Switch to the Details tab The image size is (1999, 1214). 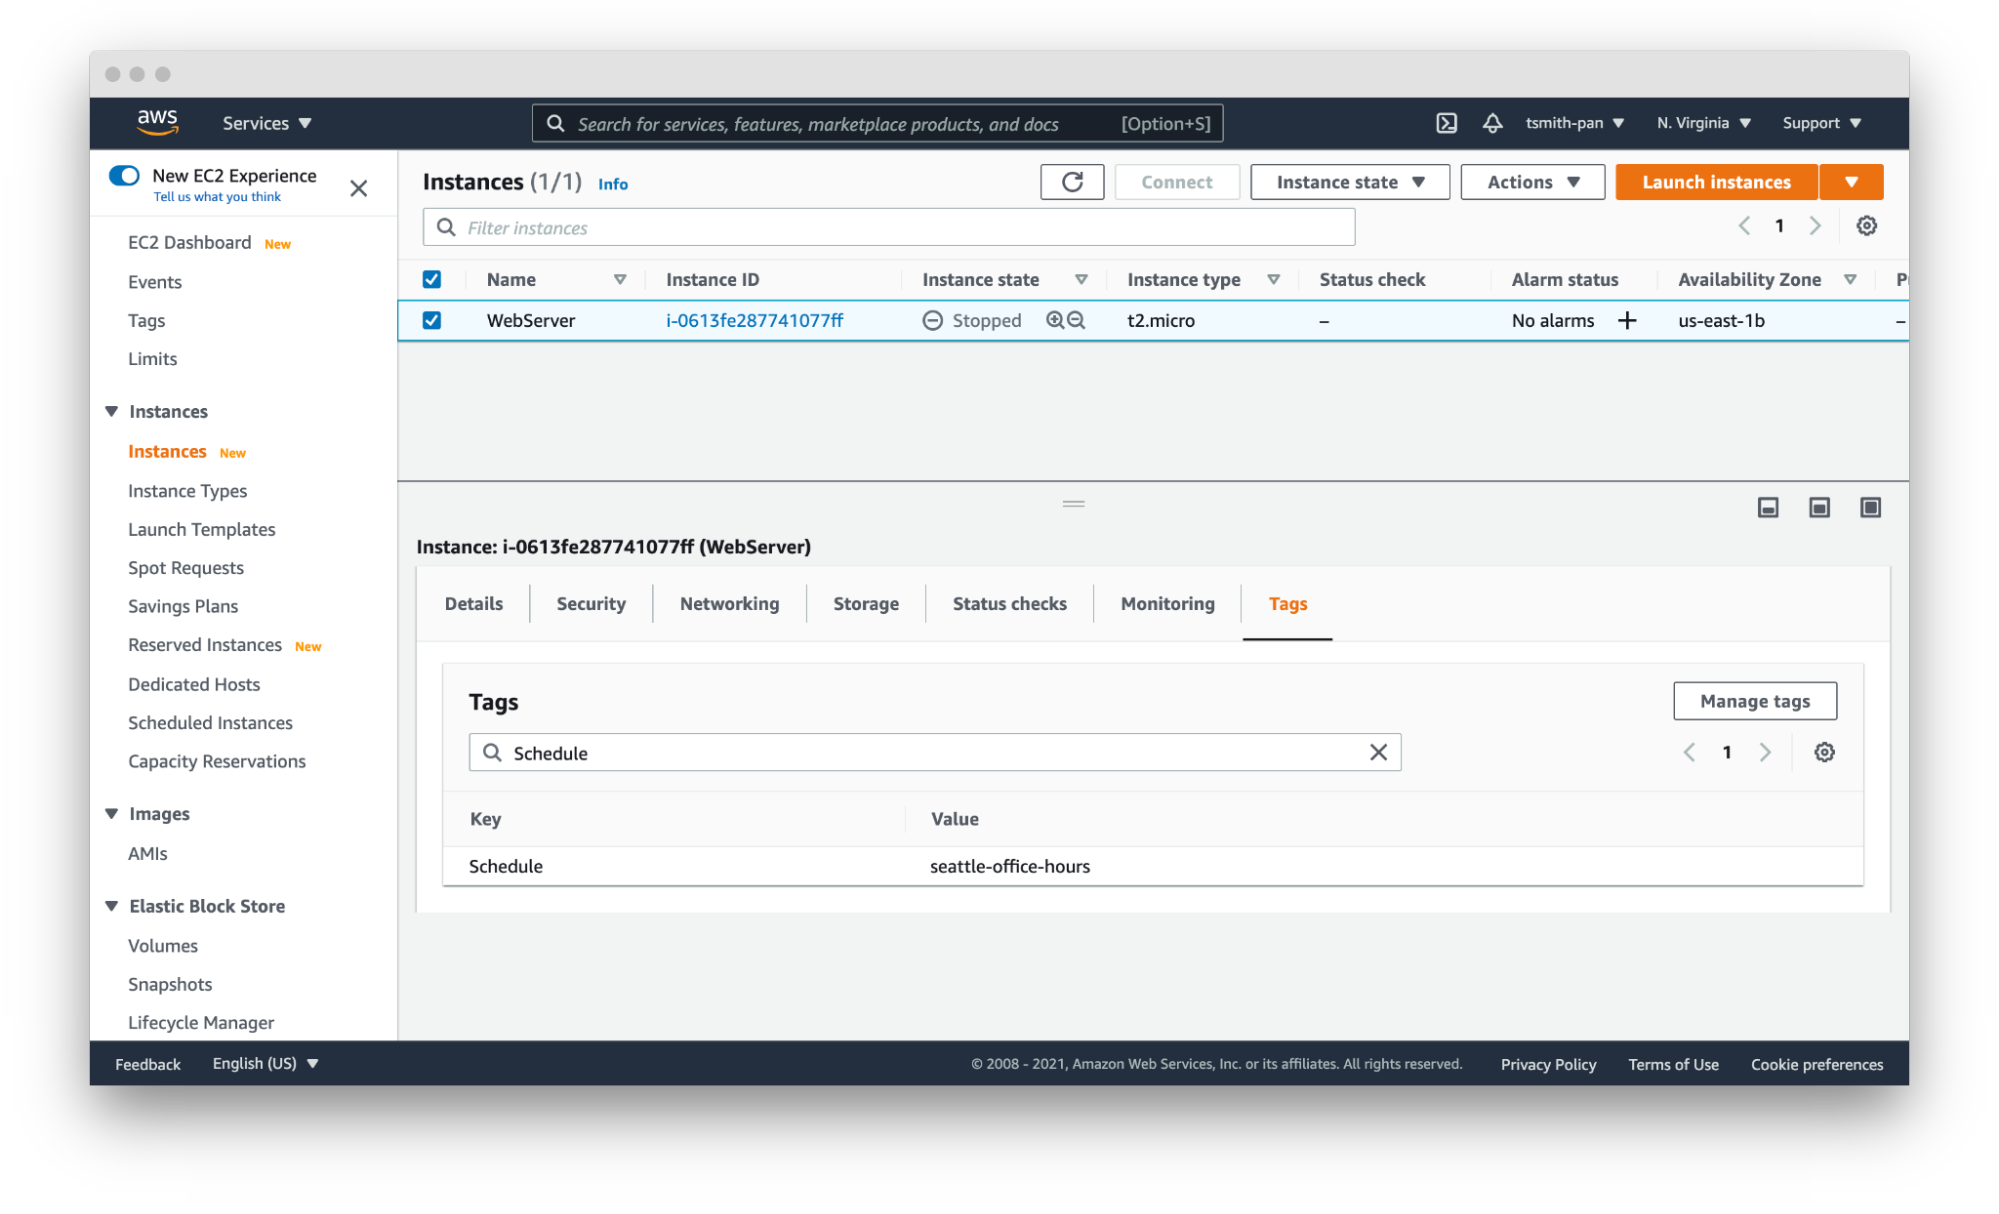[474, 604]
